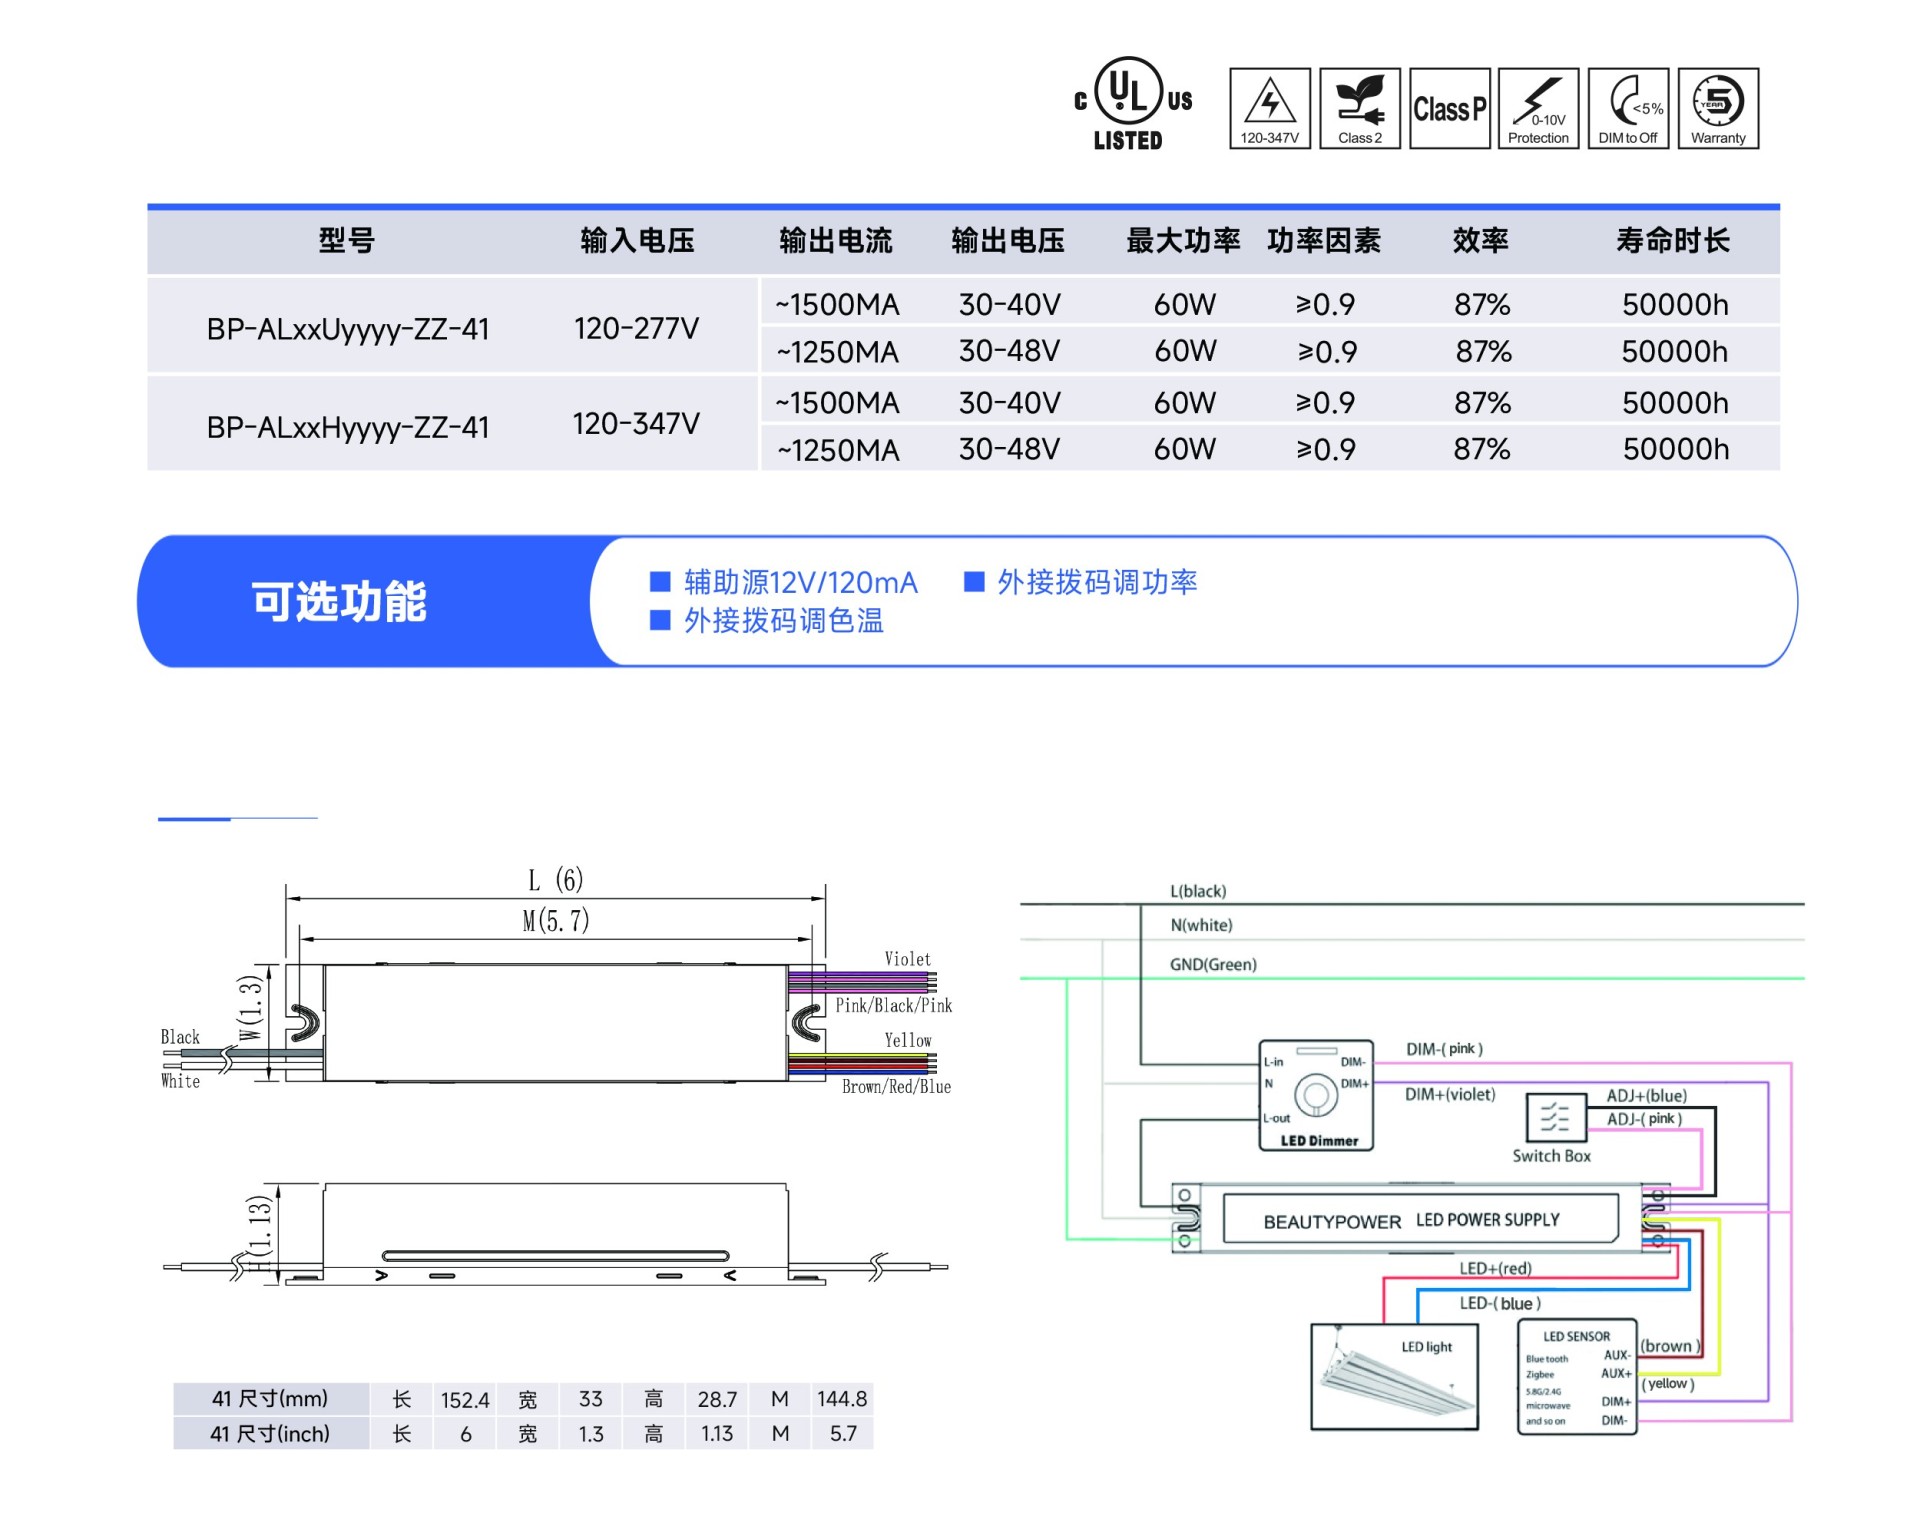
Task: Click the ADJ-(pink) wire label
Action: 1644,1119
